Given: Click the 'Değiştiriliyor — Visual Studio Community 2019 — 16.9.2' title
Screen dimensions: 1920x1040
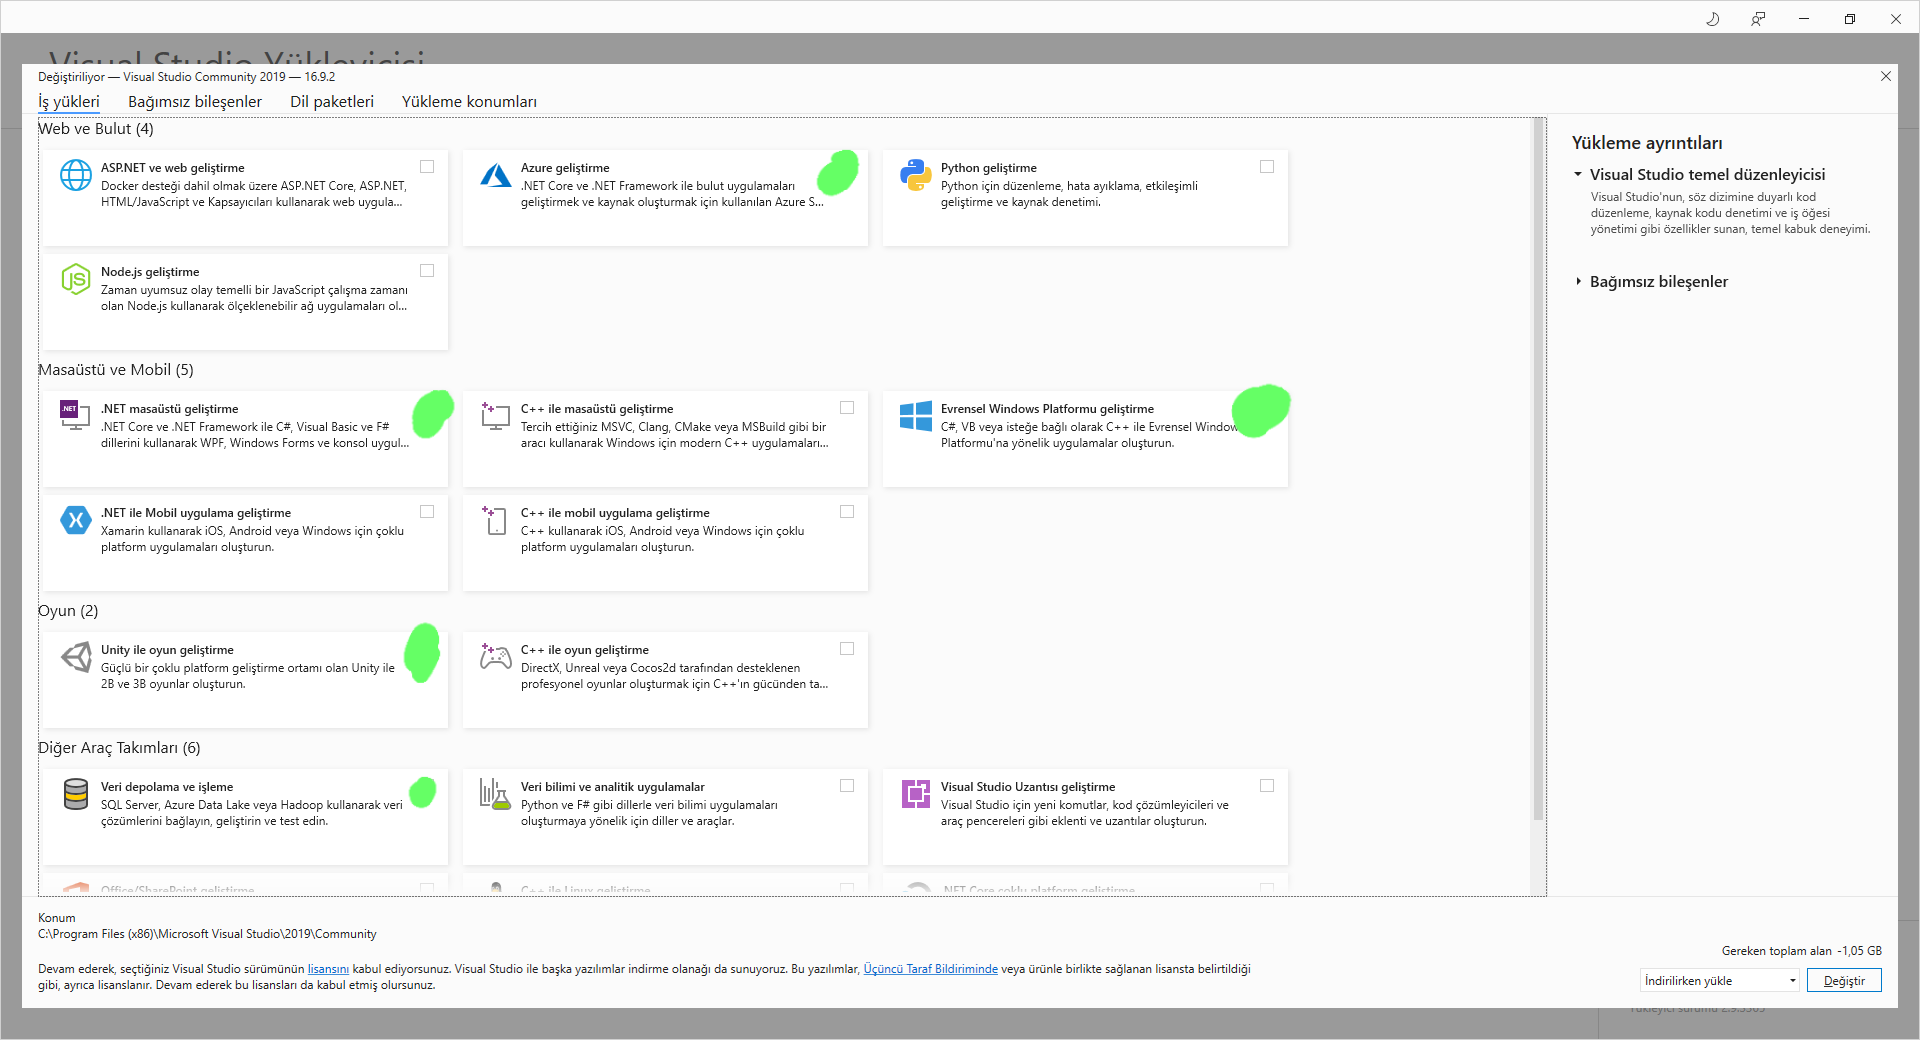Looking at the screenshot, I should point(187,77).
